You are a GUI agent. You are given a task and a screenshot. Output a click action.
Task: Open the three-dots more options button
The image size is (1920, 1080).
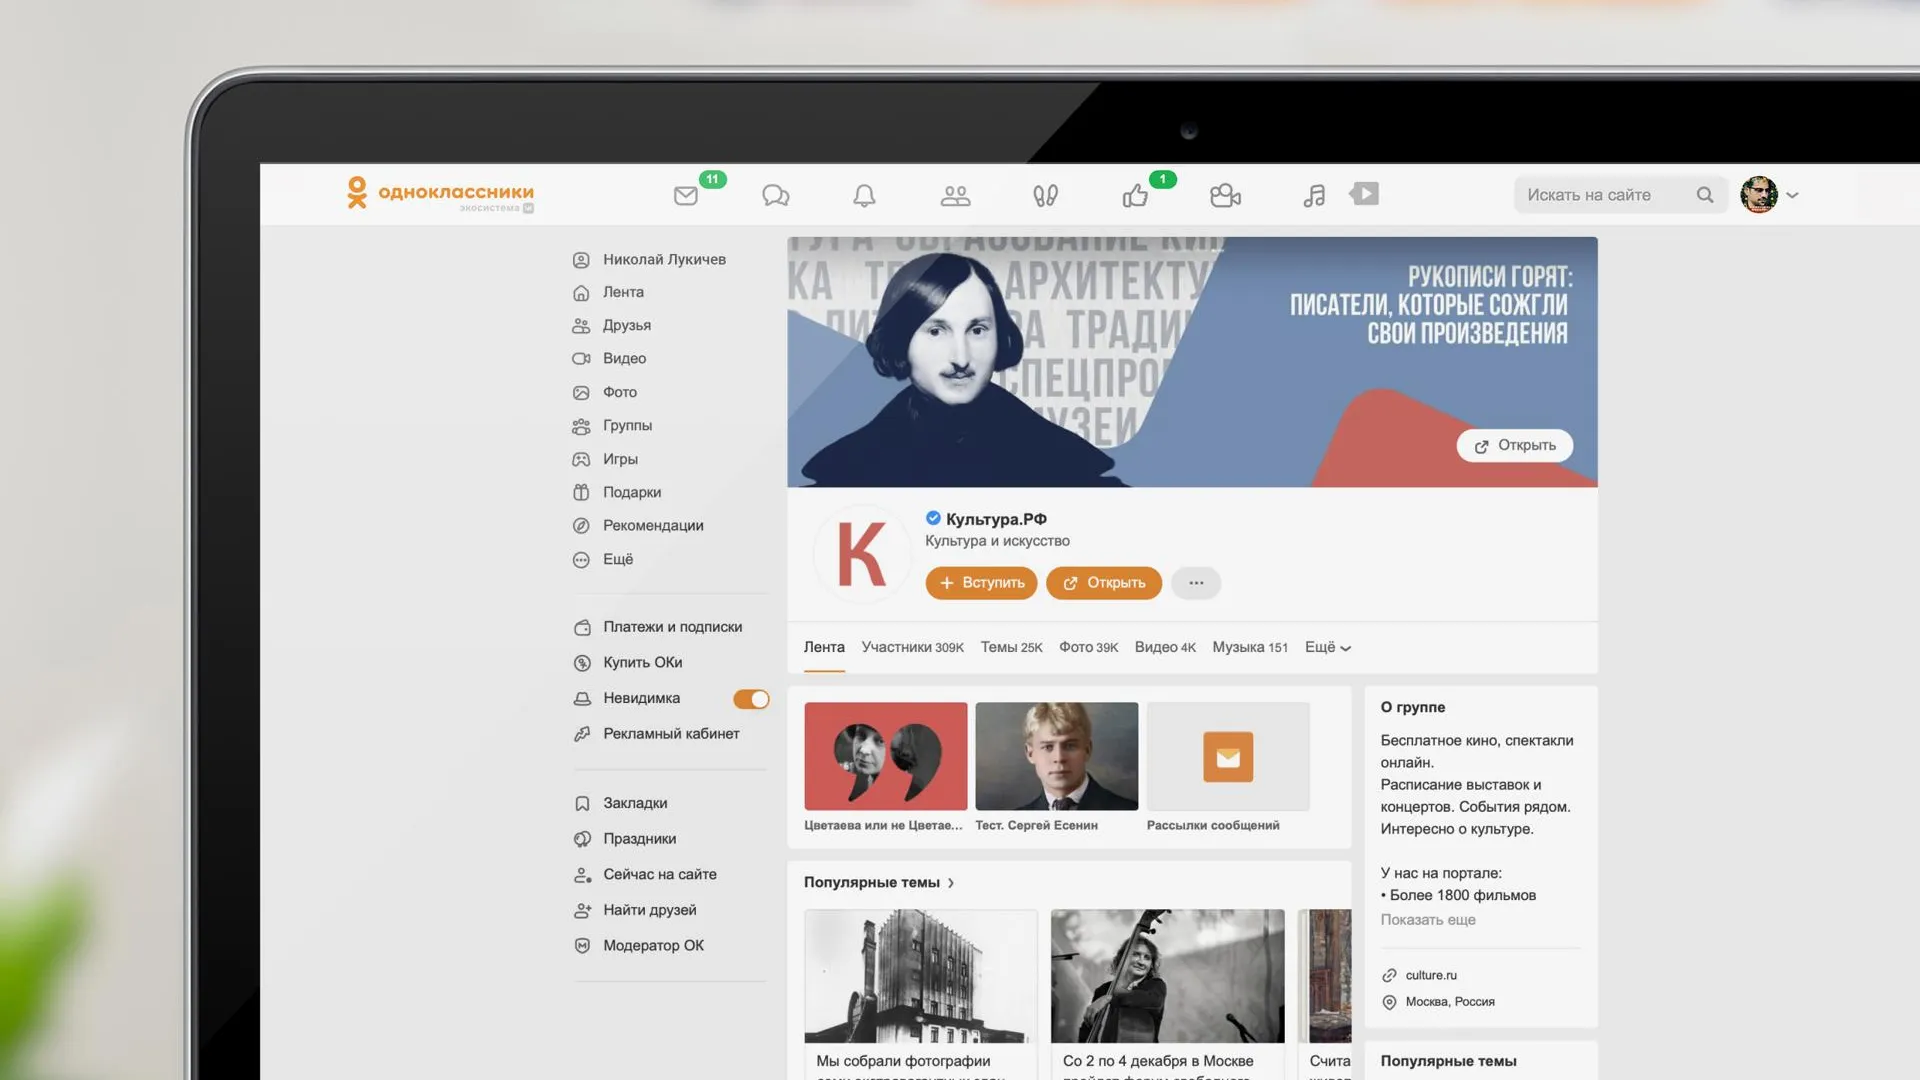click(x=1196, y=583)
